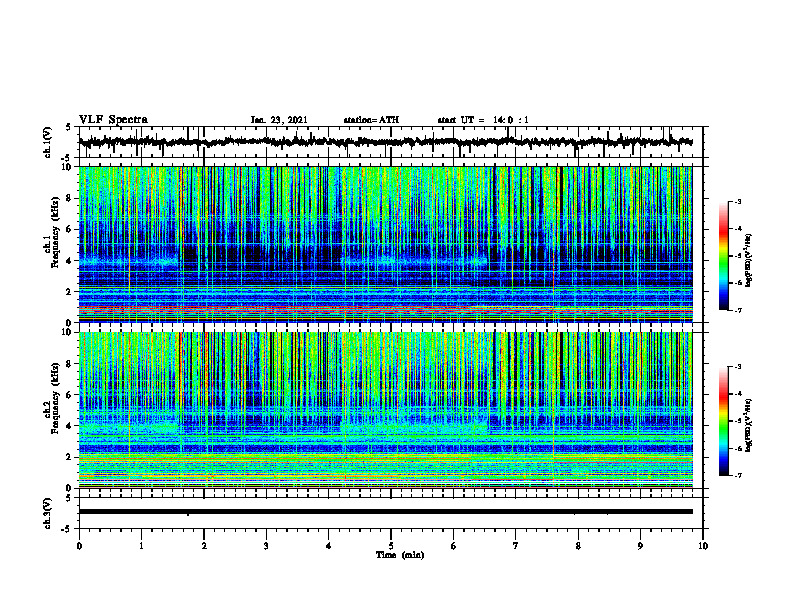
Task: Click time axis tick label "0"
Action: 79,546
